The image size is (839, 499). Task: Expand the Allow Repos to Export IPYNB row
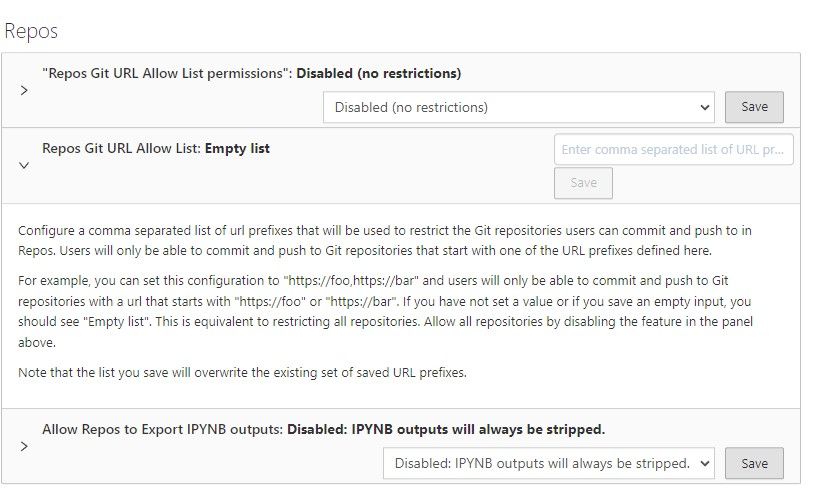click(x=24, y=446)
